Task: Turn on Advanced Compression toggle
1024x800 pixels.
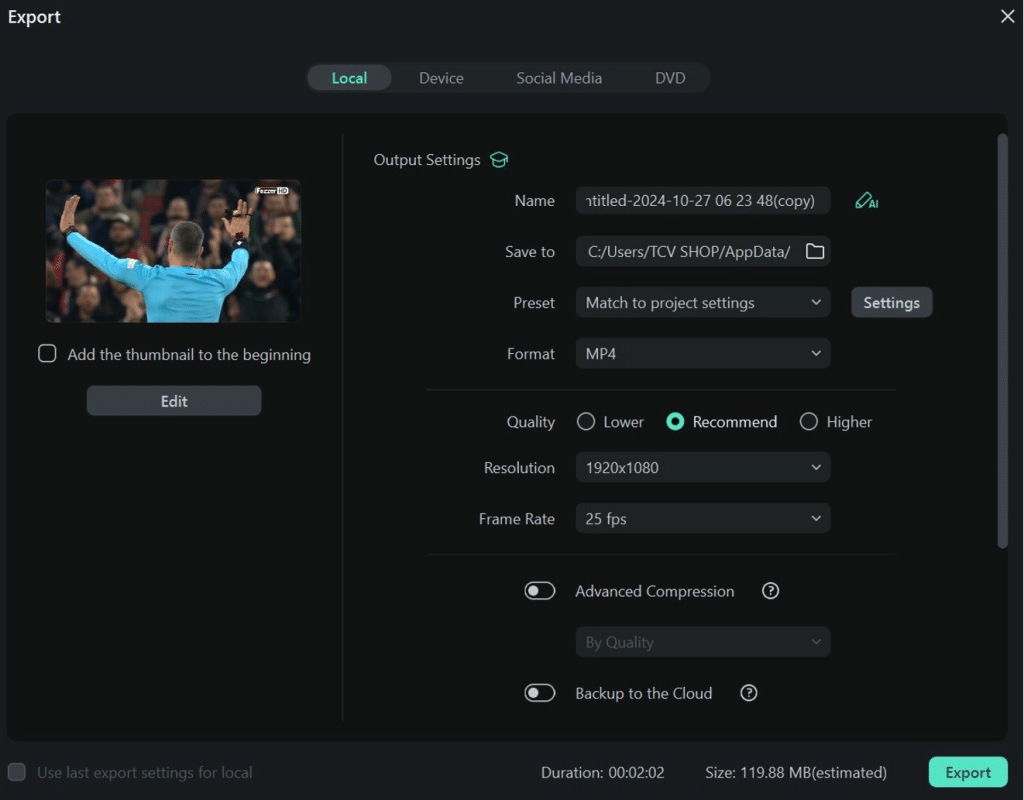Action: point(540,591)
